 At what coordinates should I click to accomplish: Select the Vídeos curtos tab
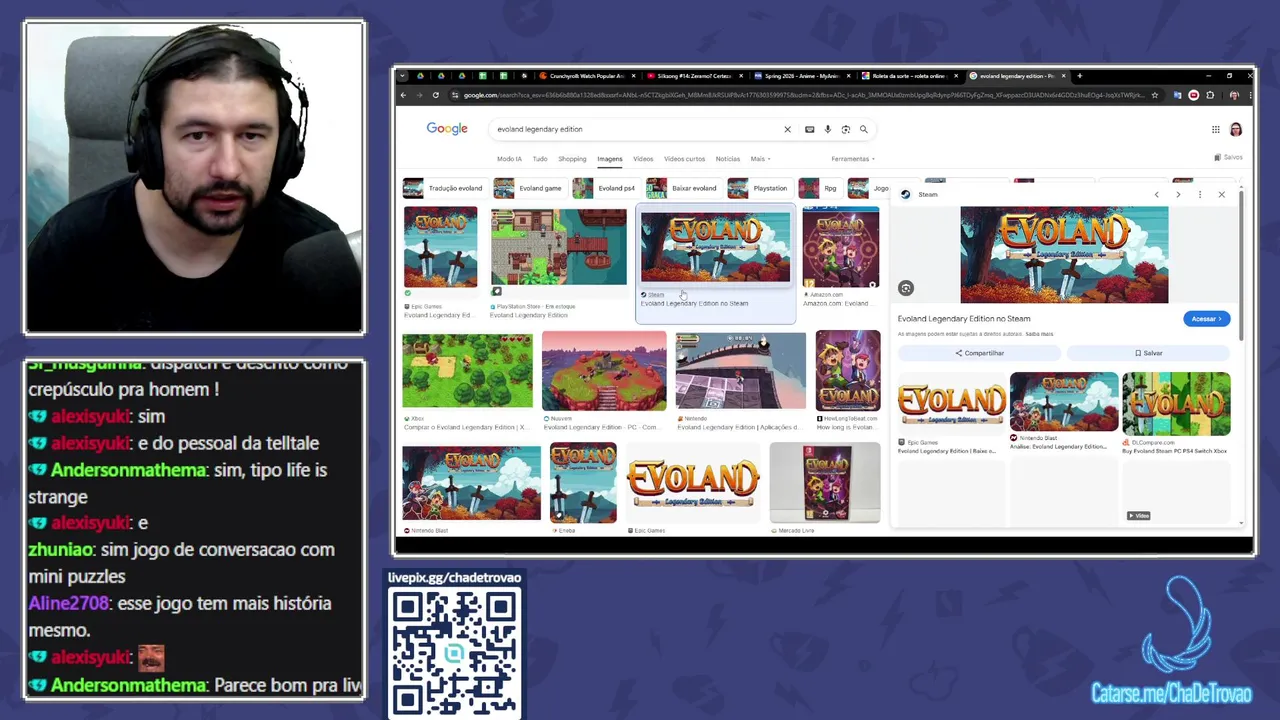[684, 159]
